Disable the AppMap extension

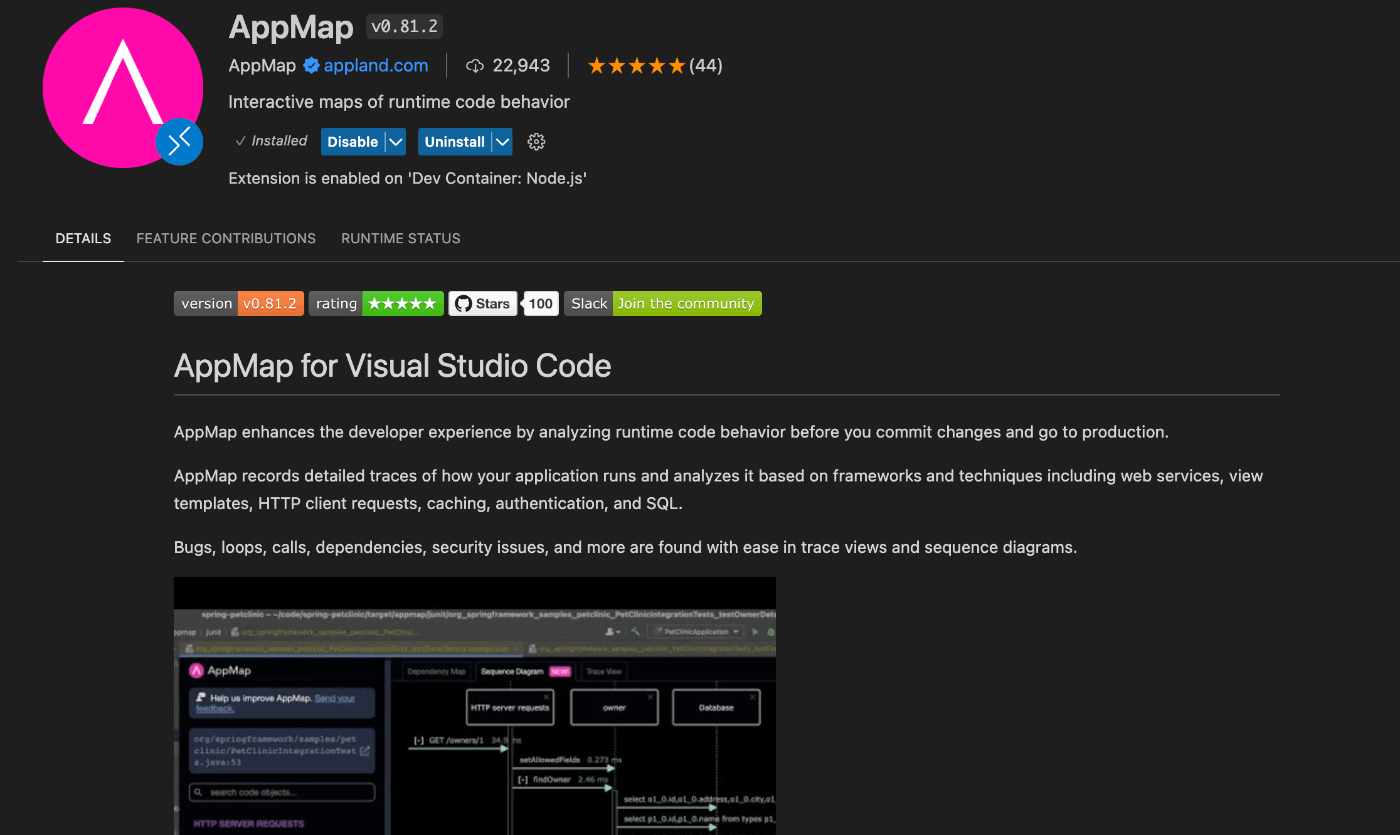click(x=353, y=142)
